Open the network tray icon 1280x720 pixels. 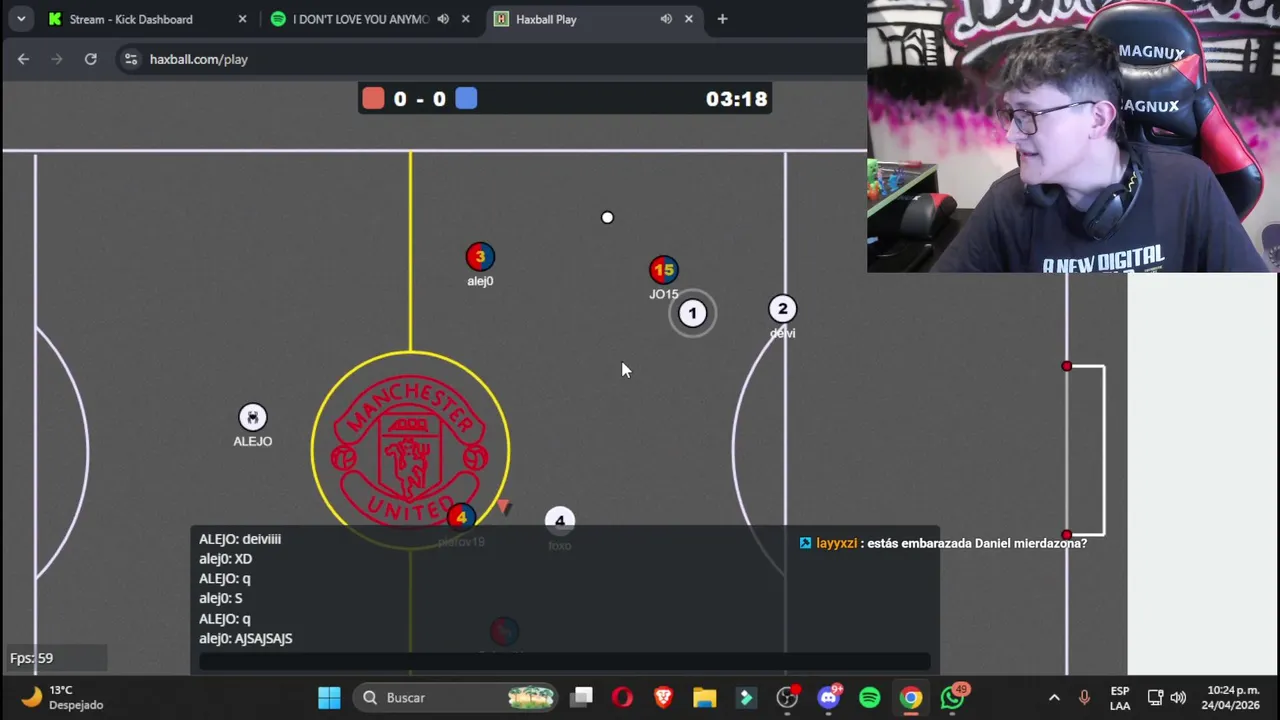click(1155, 697)
